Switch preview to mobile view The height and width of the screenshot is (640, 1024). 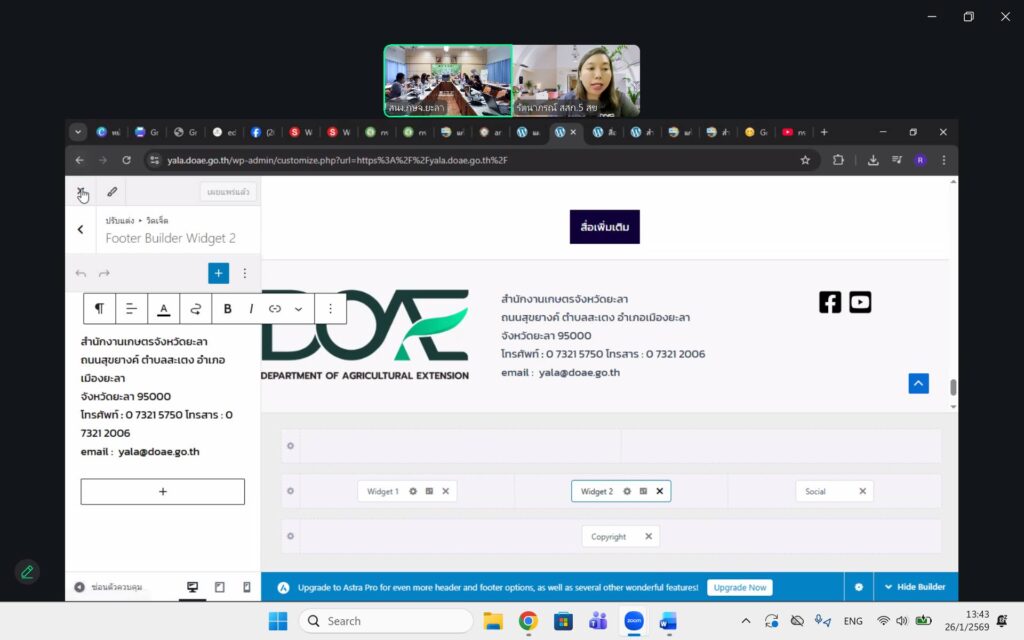click(246, 587)
